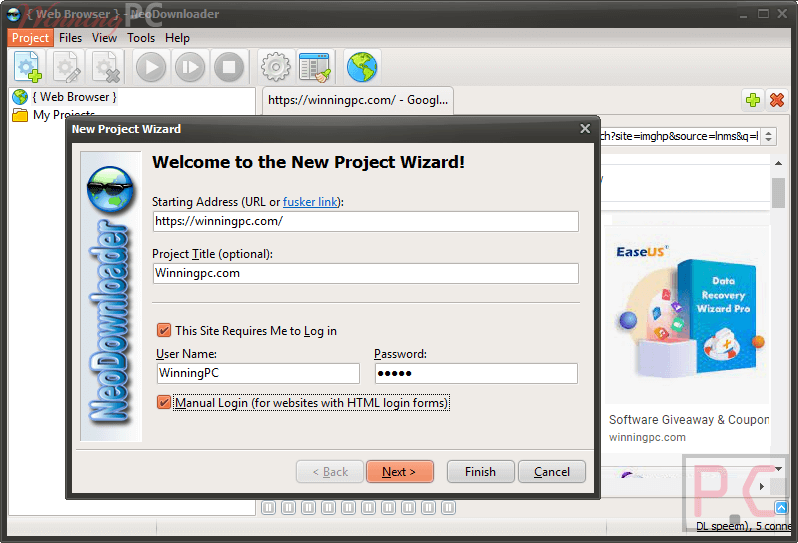Click the Delete Project gear-with-X icon
Viewport: 798px width, 543px height.
point(106,67)
